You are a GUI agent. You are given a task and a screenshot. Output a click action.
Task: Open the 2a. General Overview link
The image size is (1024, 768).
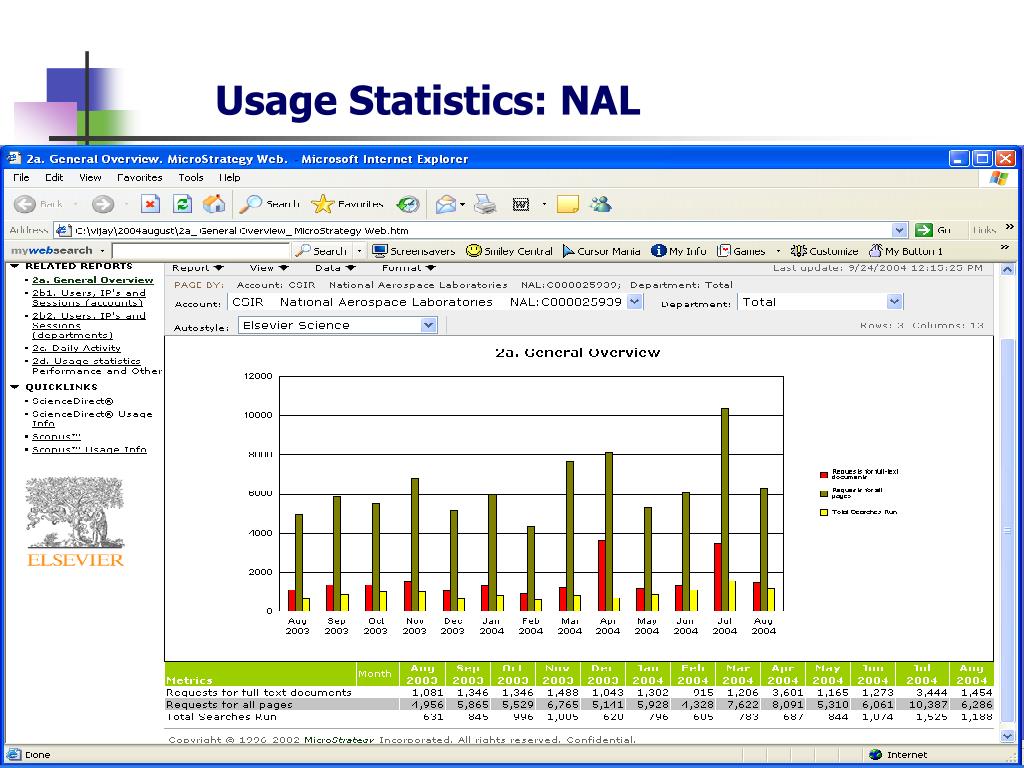(x=93, y=280)
